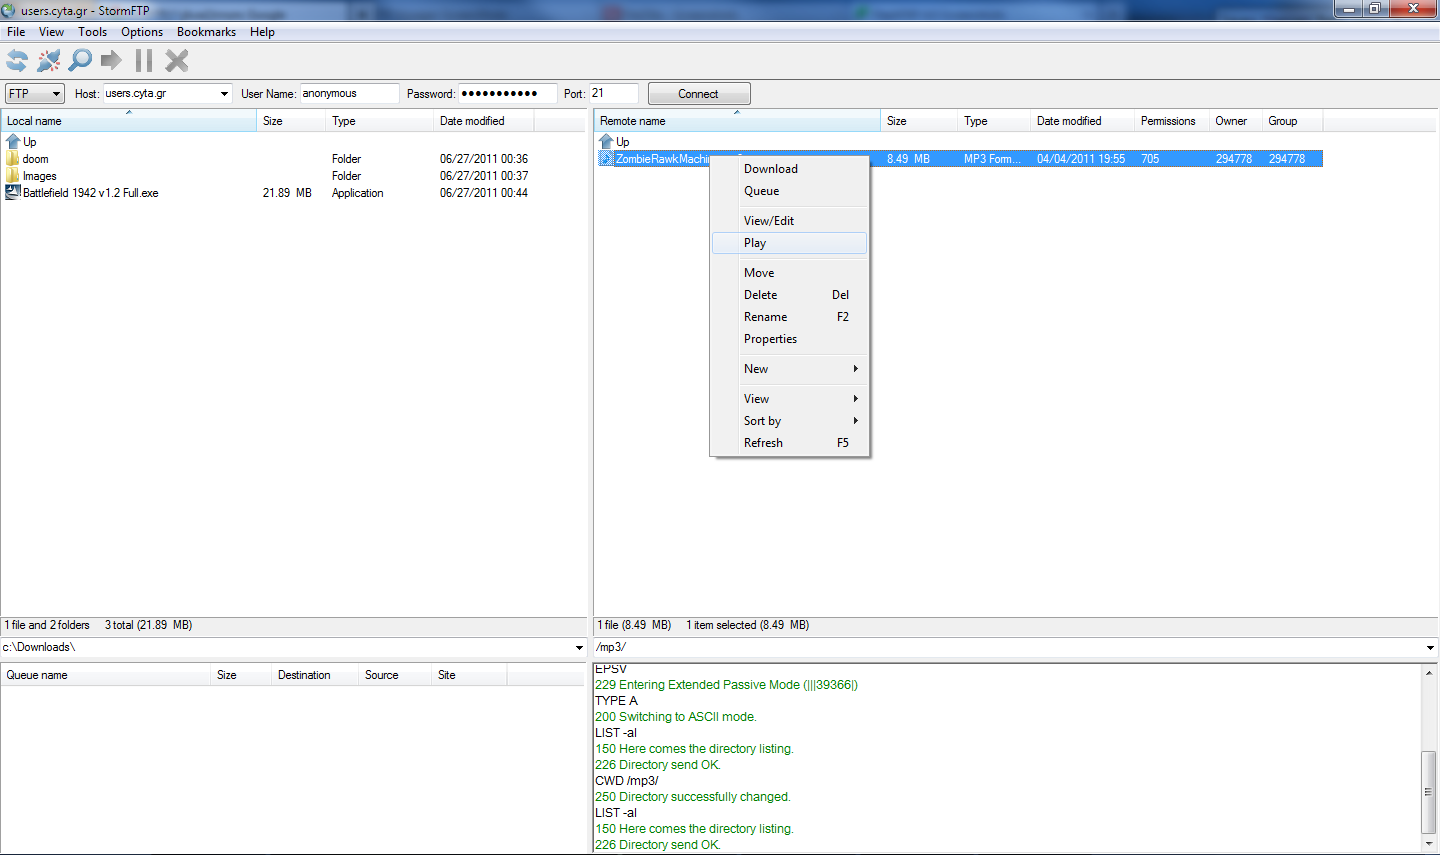Select the Disconnect icon on the toolbar
The height and width of the screenshot is (855, 1440).
[48, 60]
